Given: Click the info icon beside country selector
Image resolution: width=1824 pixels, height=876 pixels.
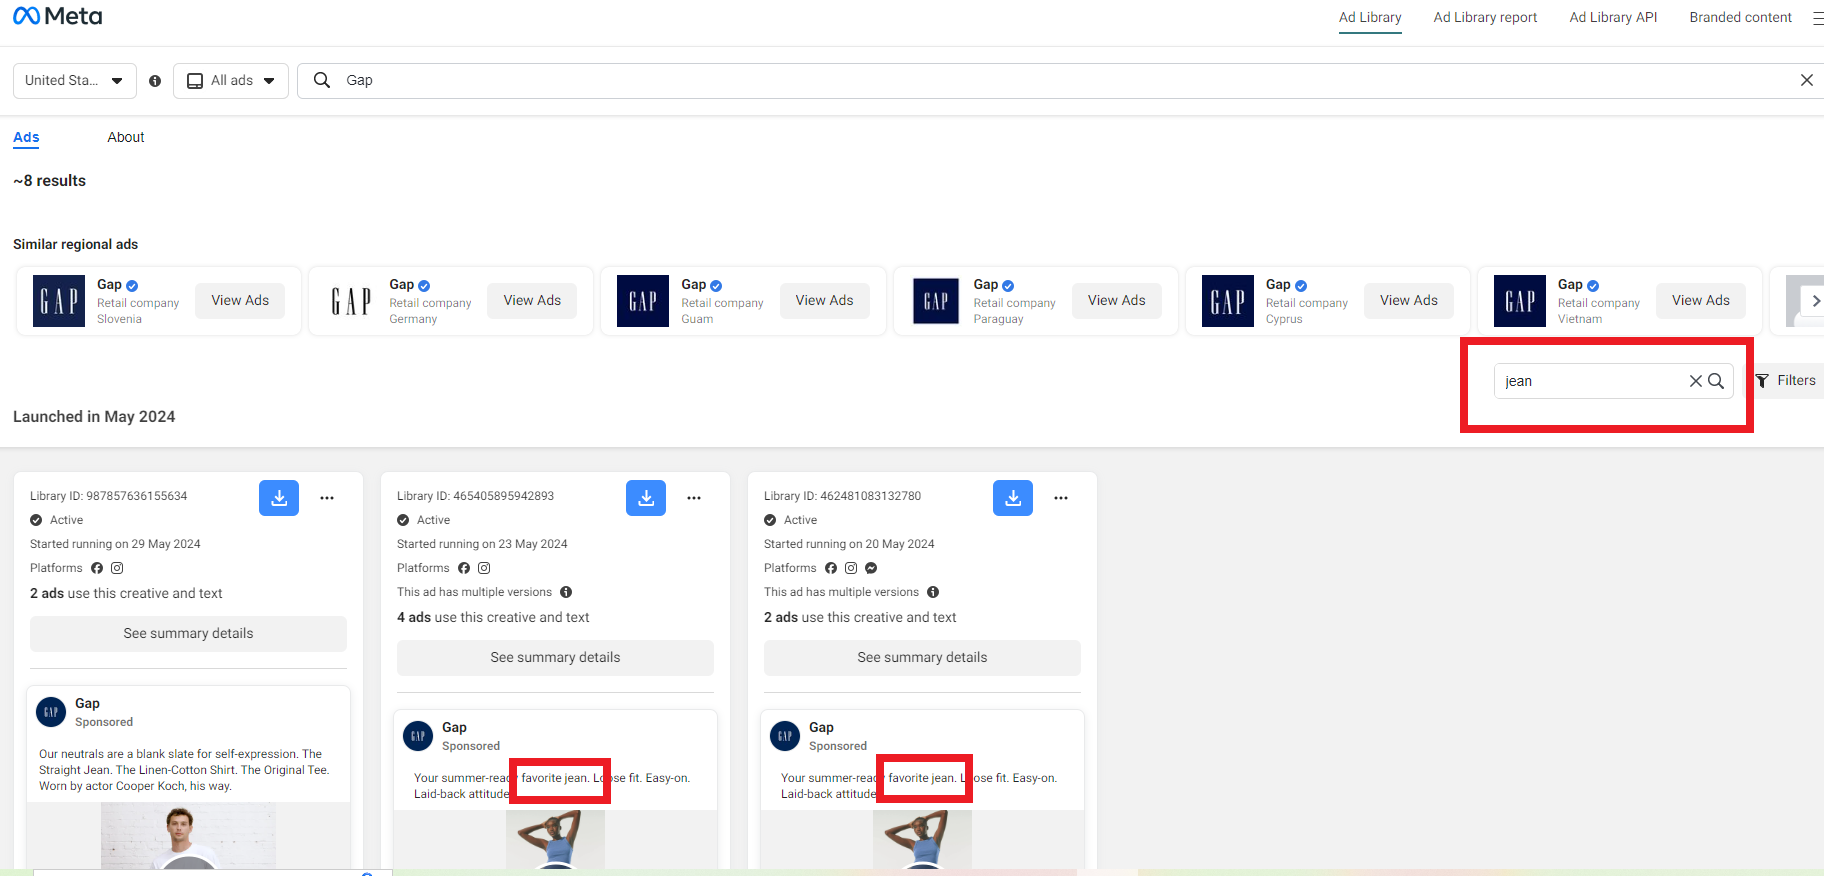Looking at the screenshot, I should tap(155, 81).
